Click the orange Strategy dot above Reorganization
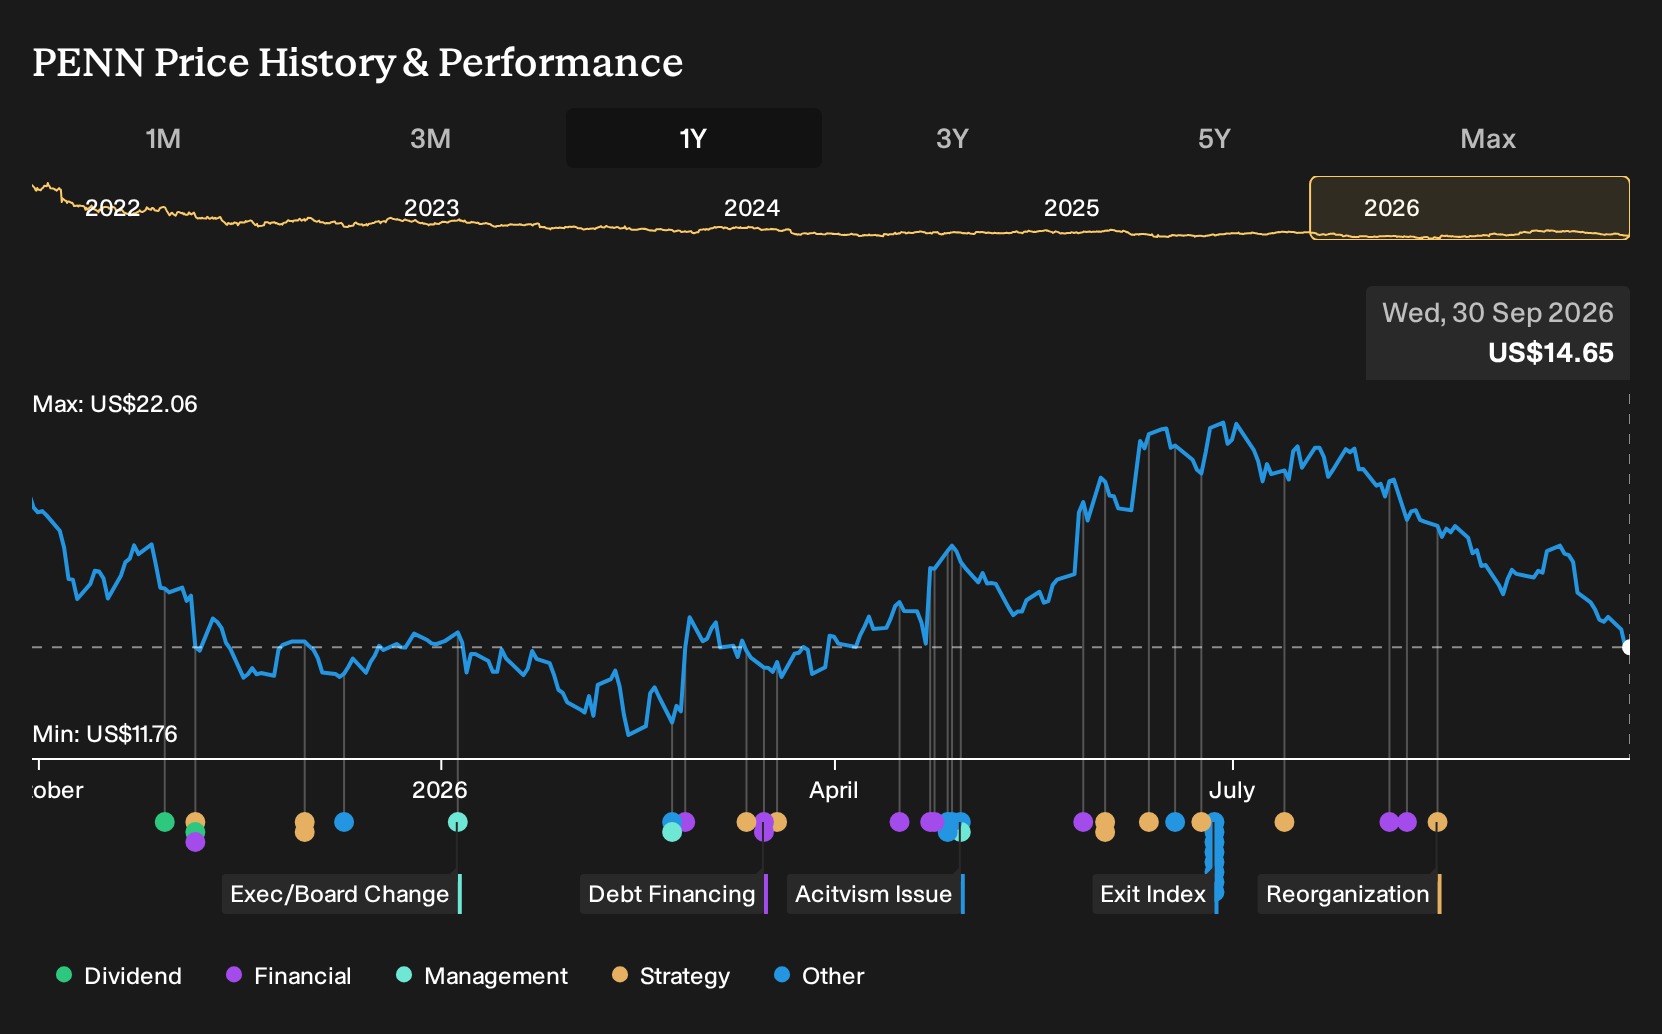Viewport: 1662px width, 1034px height. tap(1437, 822)
